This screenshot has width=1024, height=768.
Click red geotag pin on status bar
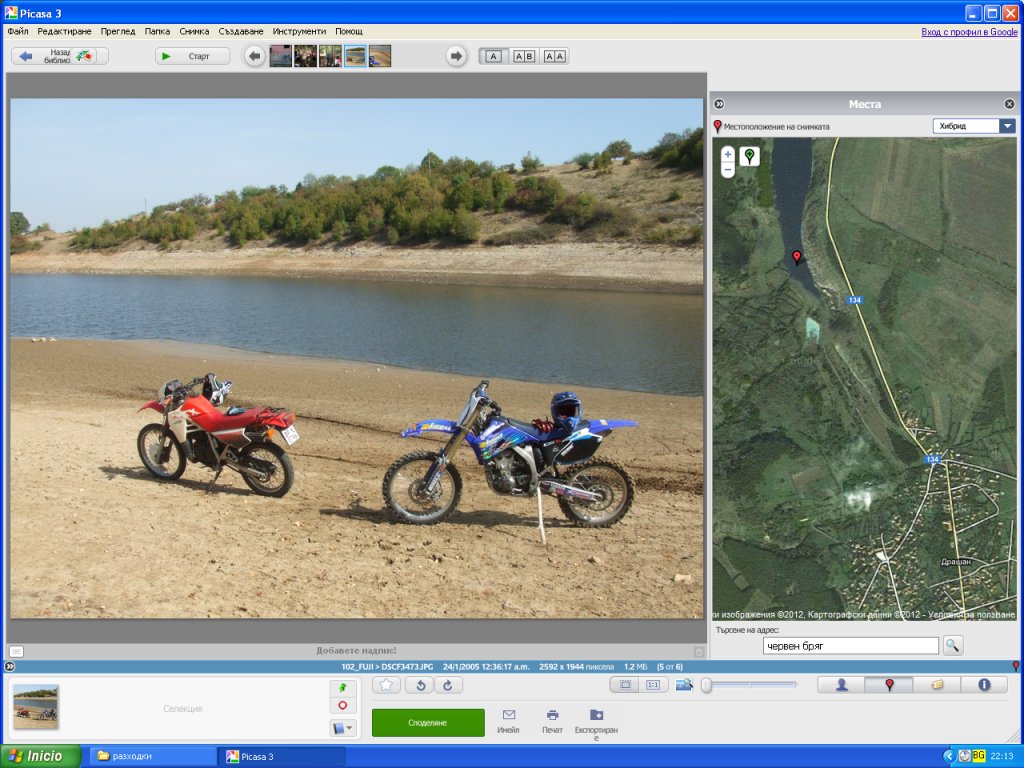[x=1015, y=666]
